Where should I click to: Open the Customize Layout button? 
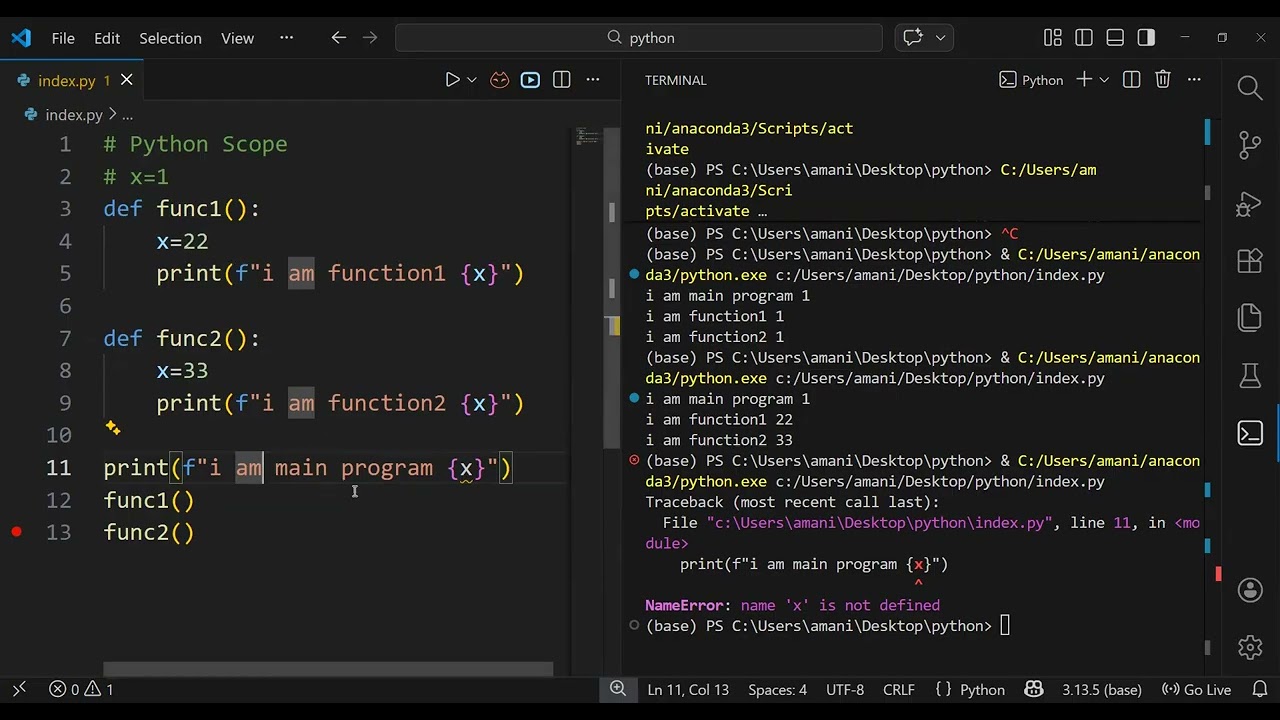tap(1052, 38)
